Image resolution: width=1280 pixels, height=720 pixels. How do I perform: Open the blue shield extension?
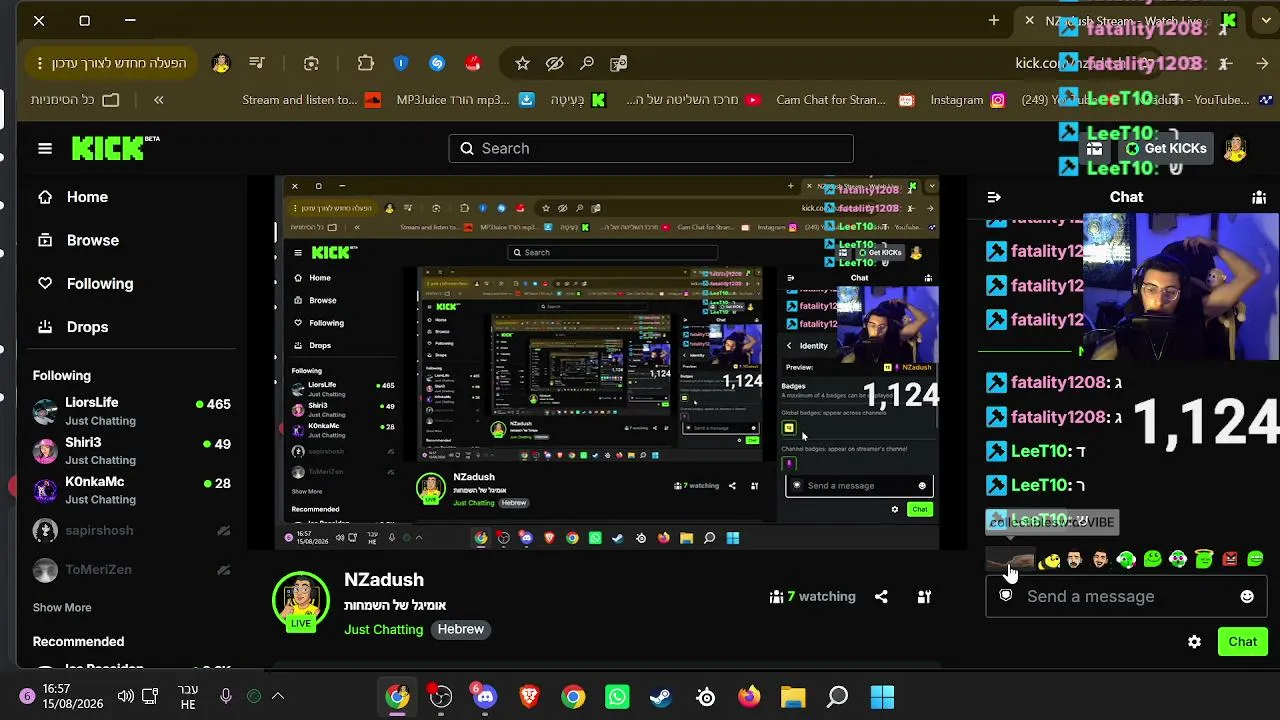pos(401,63)
